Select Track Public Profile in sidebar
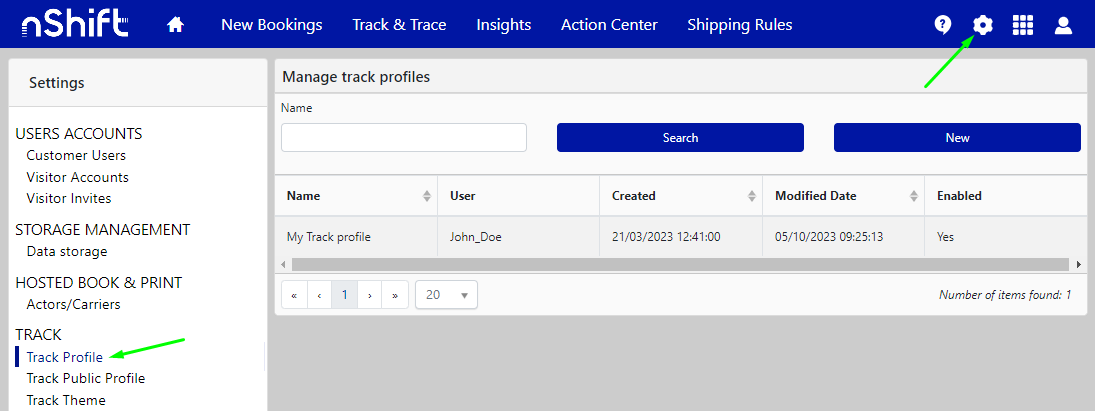 click(86, 378)
